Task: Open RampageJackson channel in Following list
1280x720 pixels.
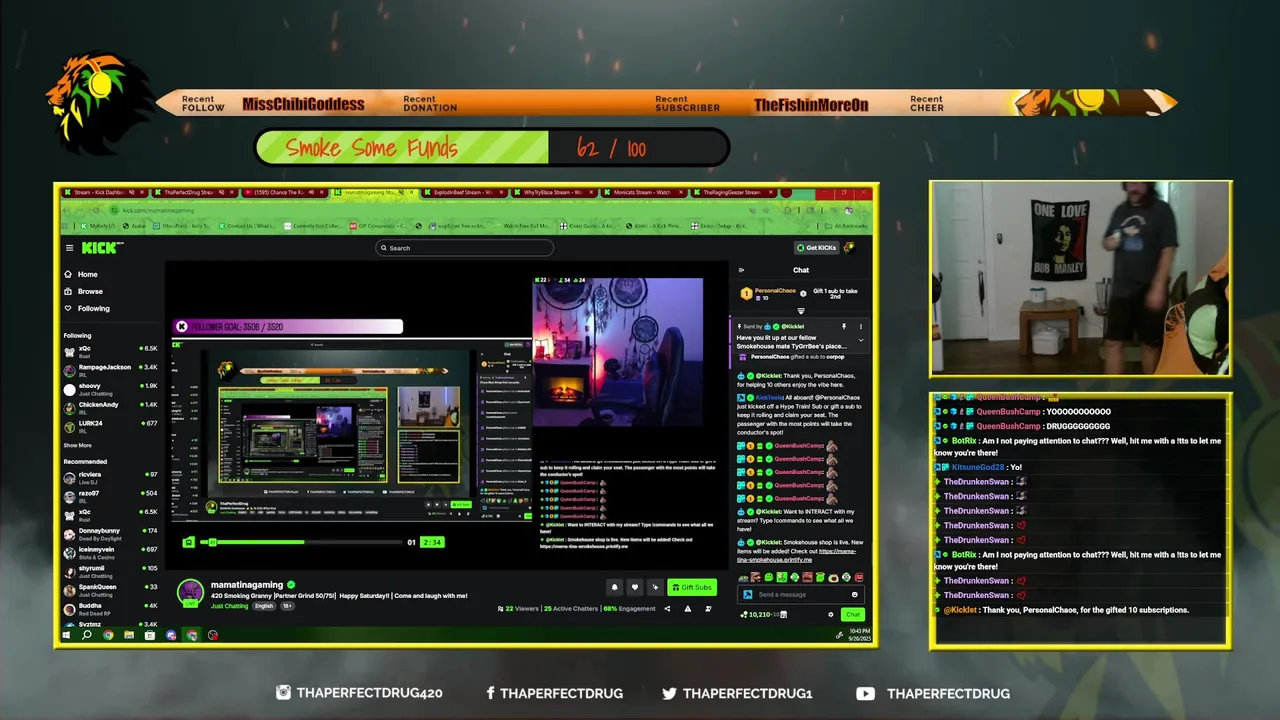Action: tap(110, 369)
